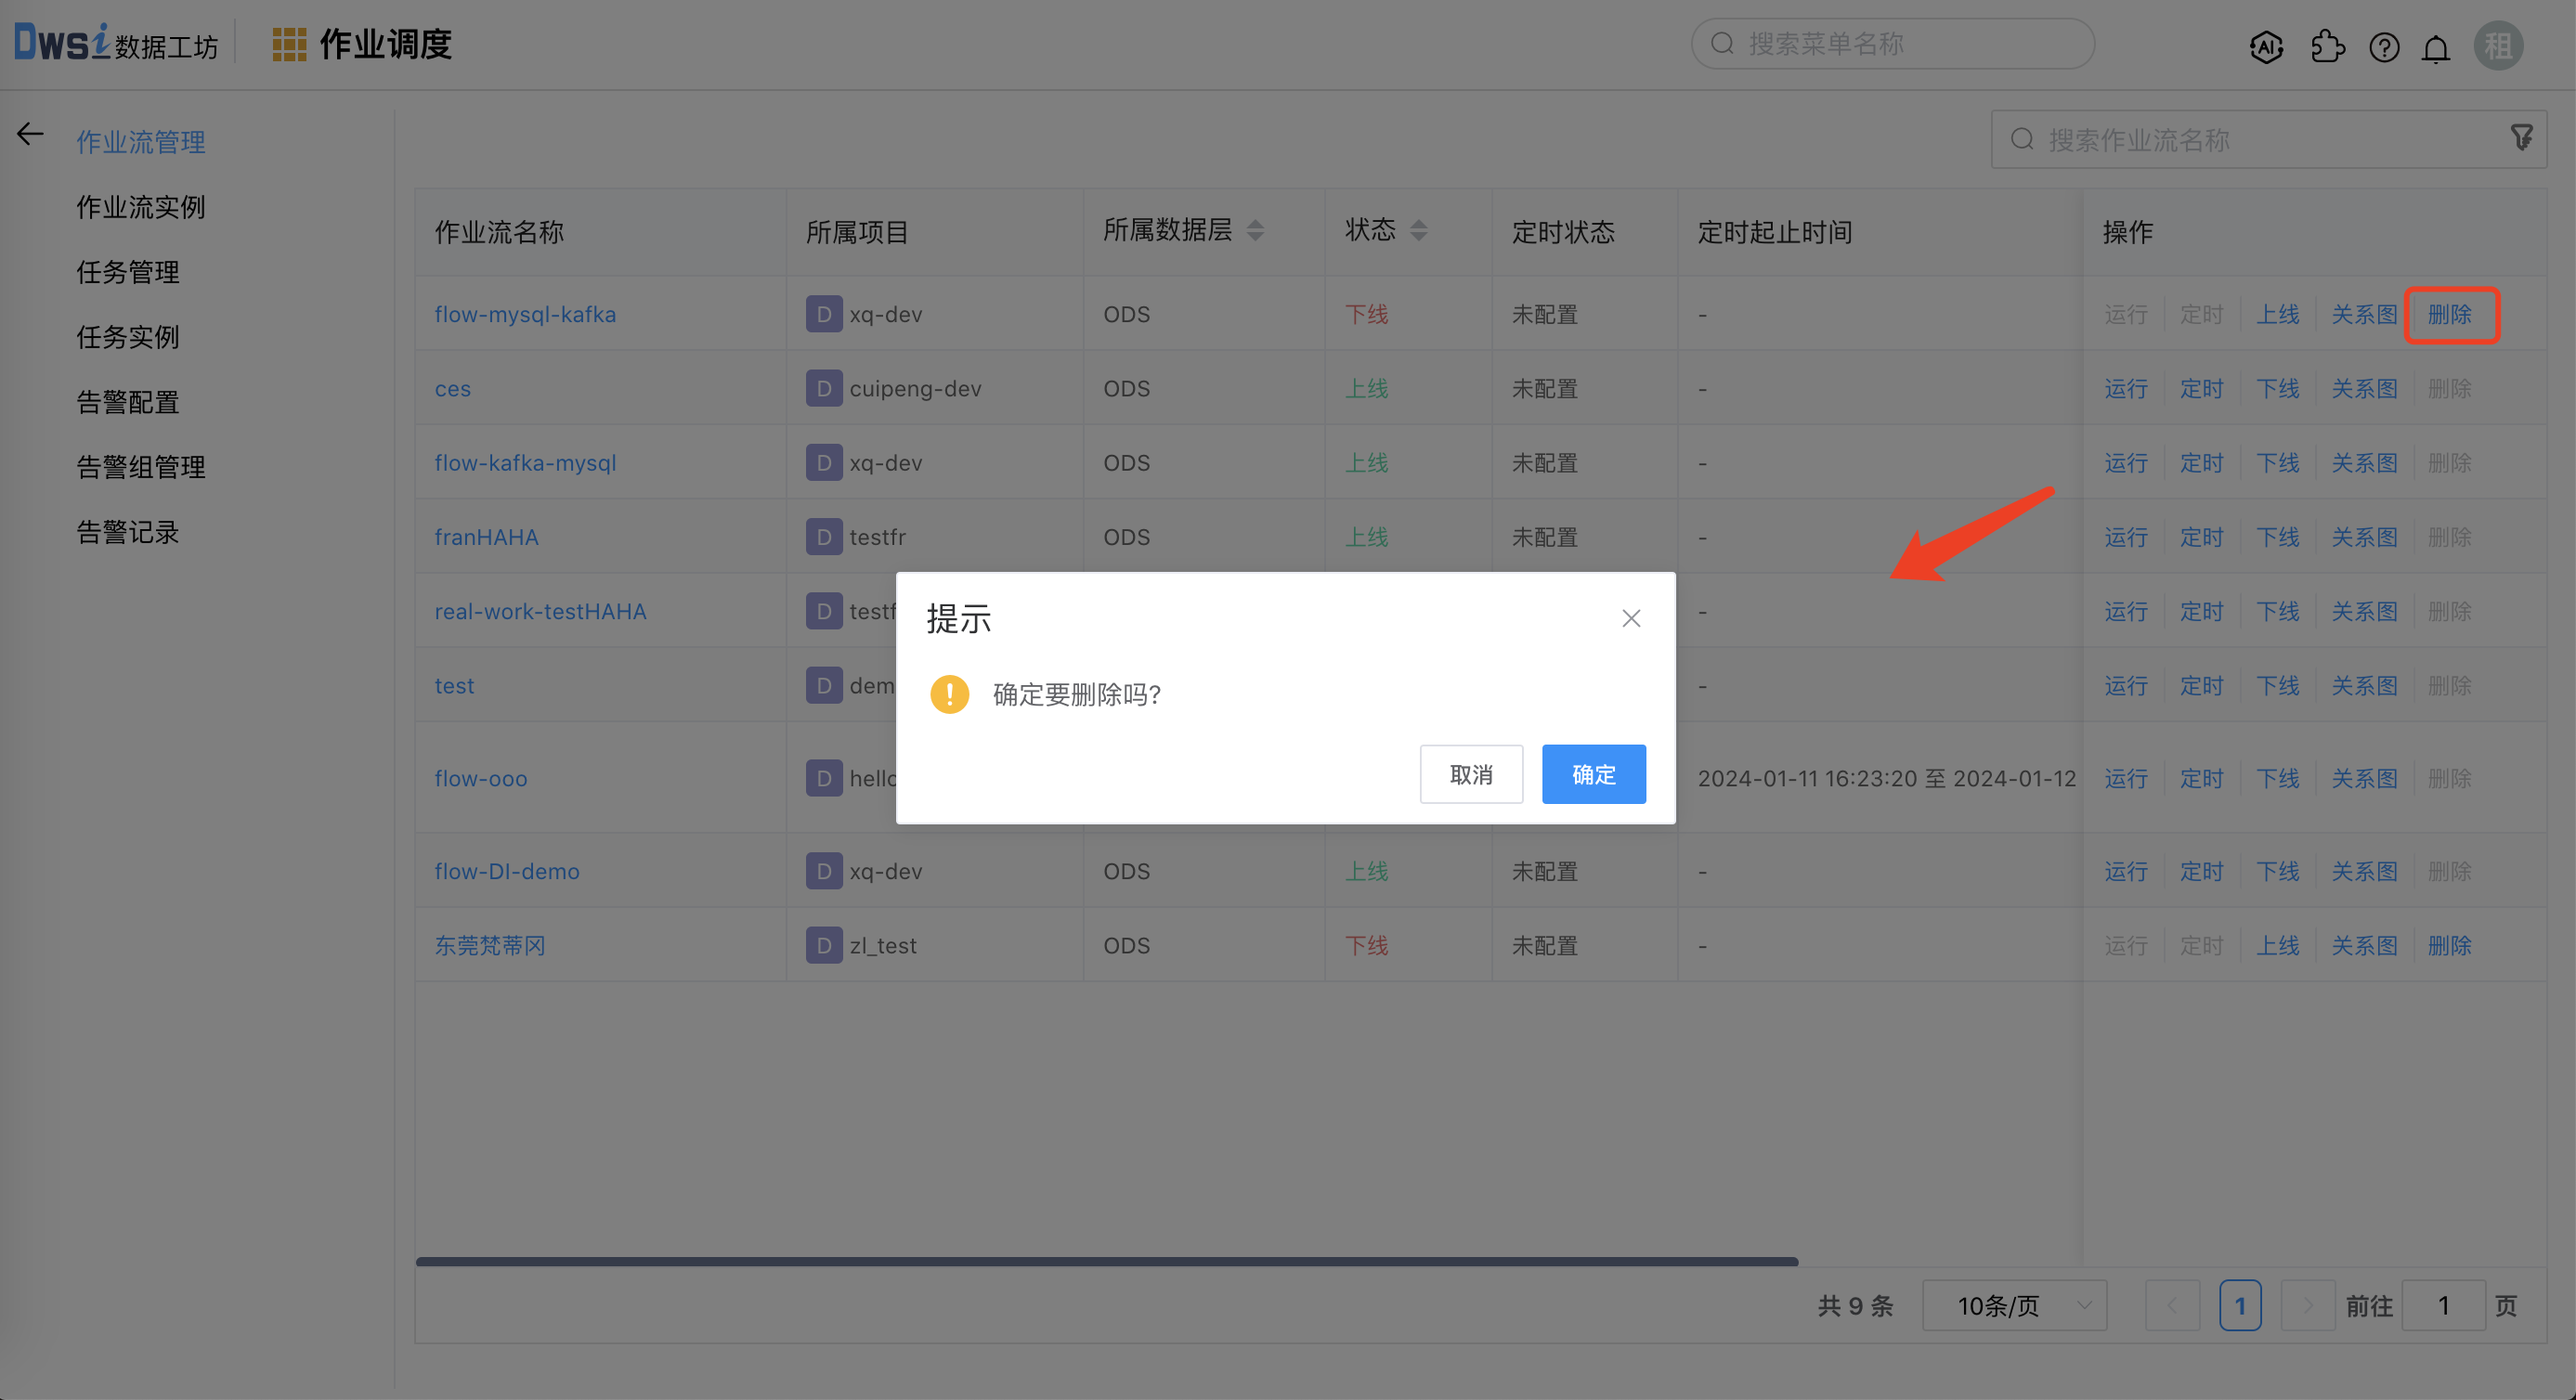The width and height of the screenshot is (2576, 1400).
Task: Sort the 状态 column
Action: (x=1419, y=230)
